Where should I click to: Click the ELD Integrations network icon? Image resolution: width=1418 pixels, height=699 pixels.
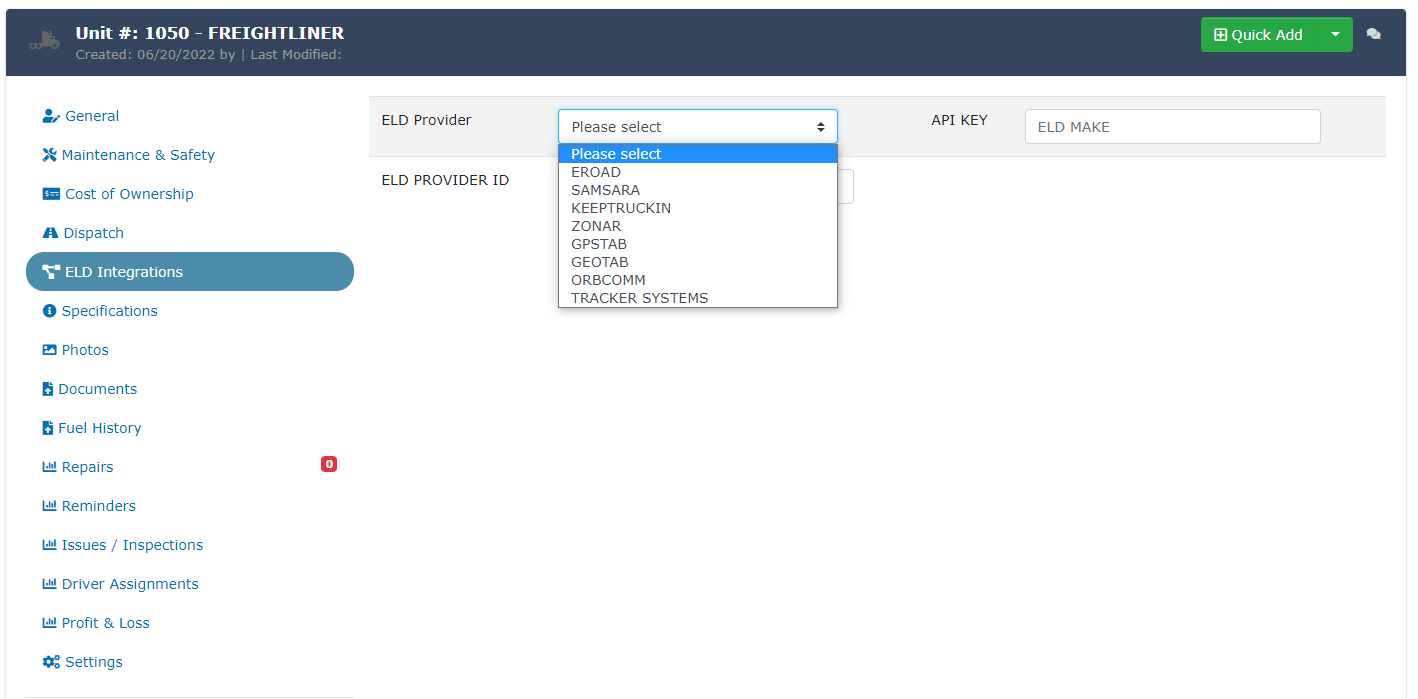51,272
